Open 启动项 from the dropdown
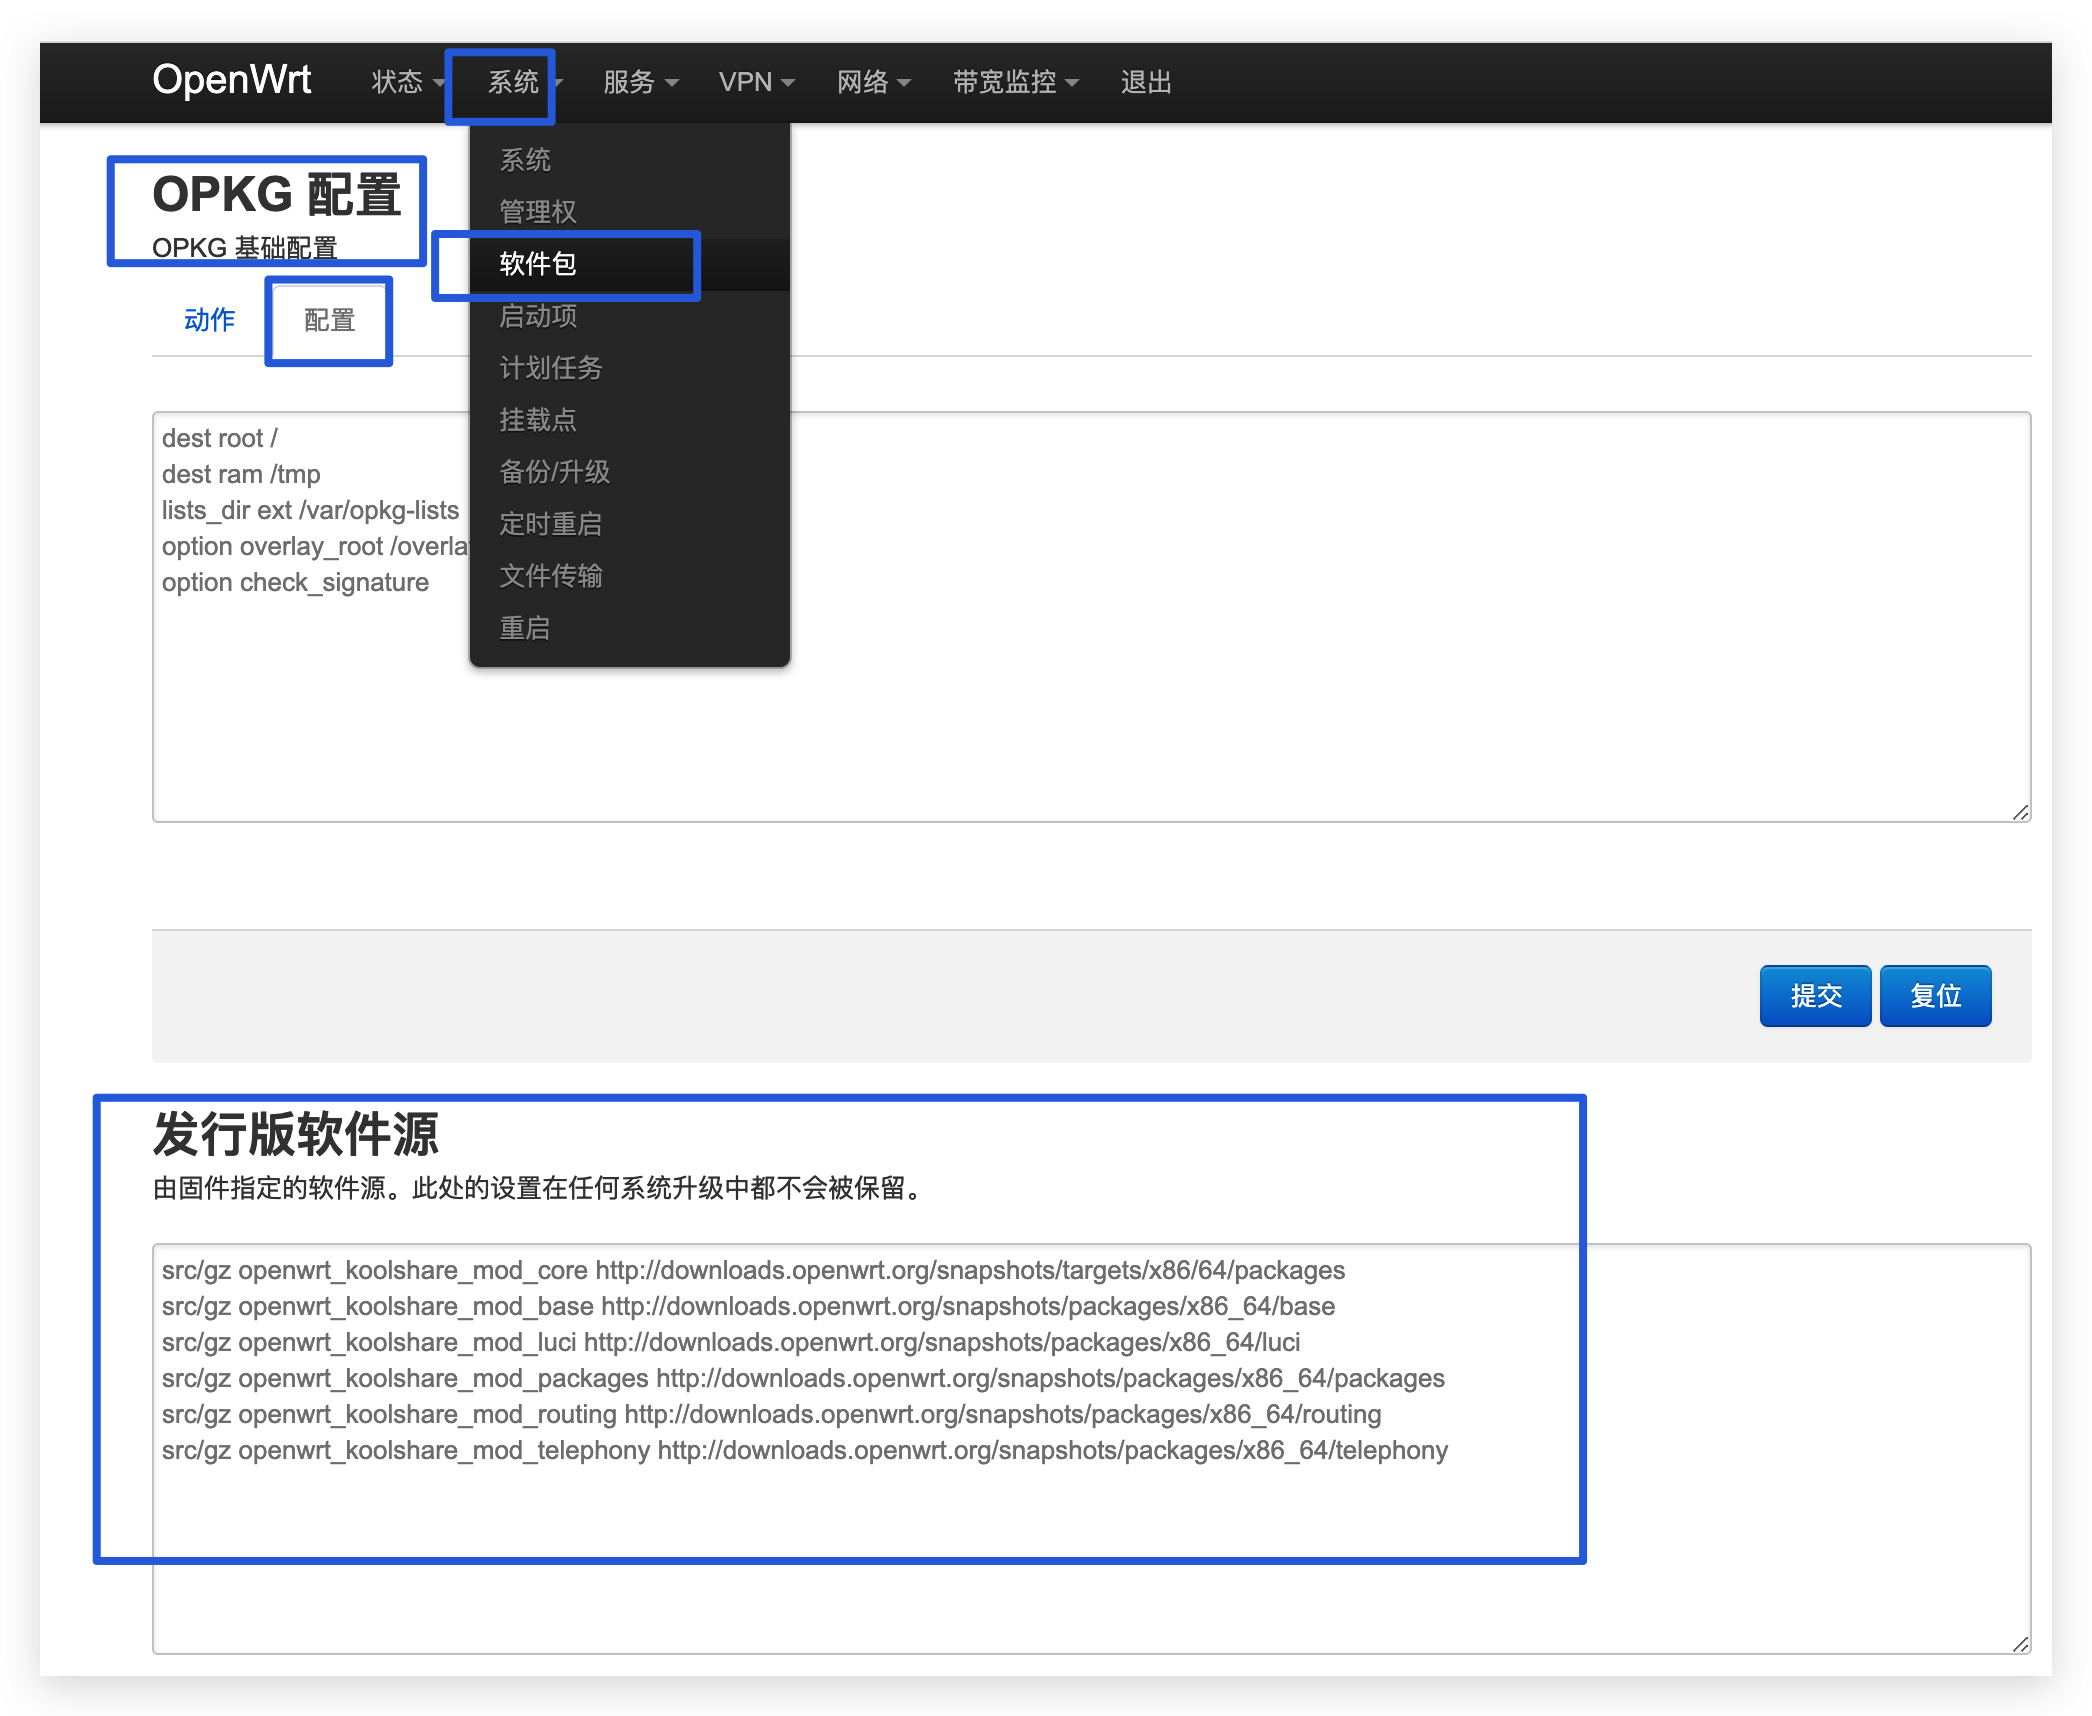The height and width of the screenshot is (1716, 2092). click(x=538, y=316)
